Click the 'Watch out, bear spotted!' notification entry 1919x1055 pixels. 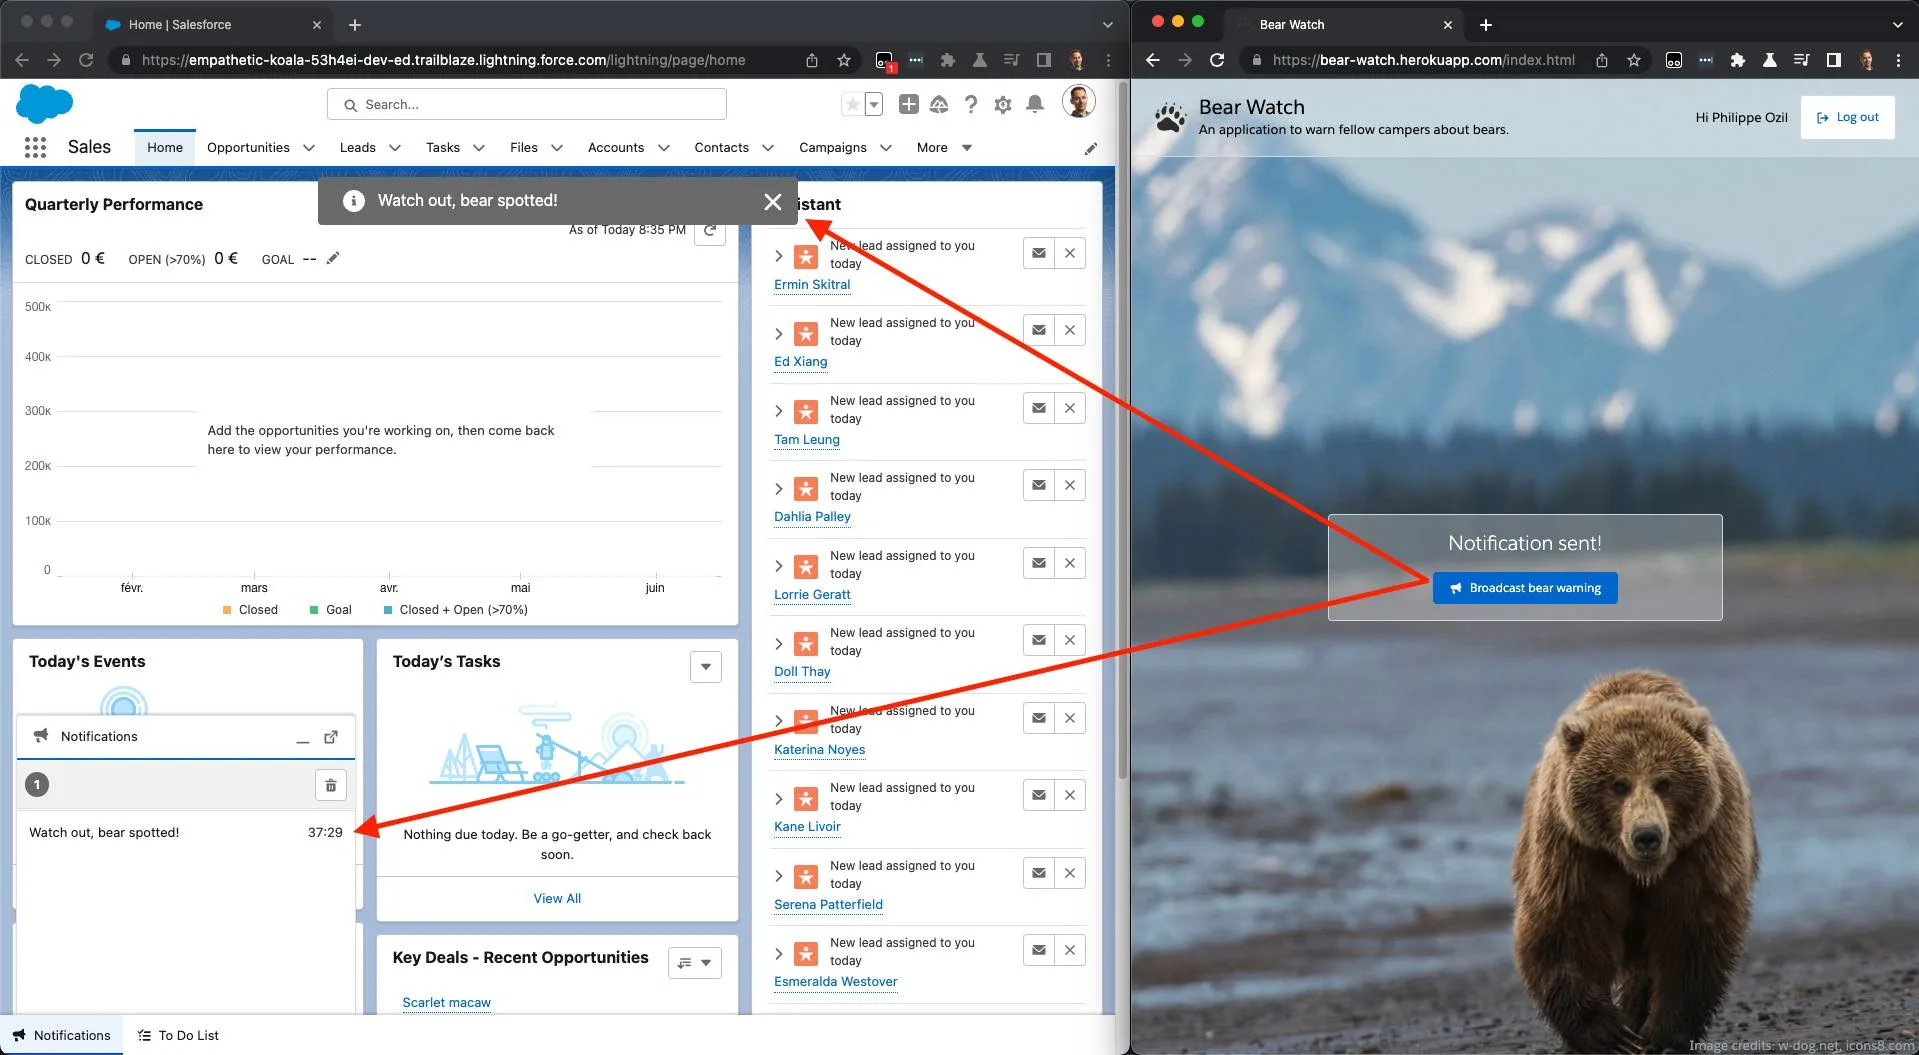186,832
